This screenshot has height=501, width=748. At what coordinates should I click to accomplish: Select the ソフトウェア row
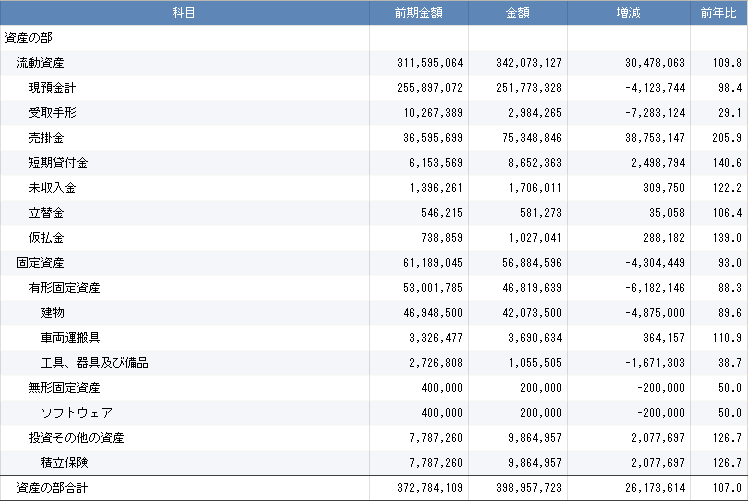[374, 413]
